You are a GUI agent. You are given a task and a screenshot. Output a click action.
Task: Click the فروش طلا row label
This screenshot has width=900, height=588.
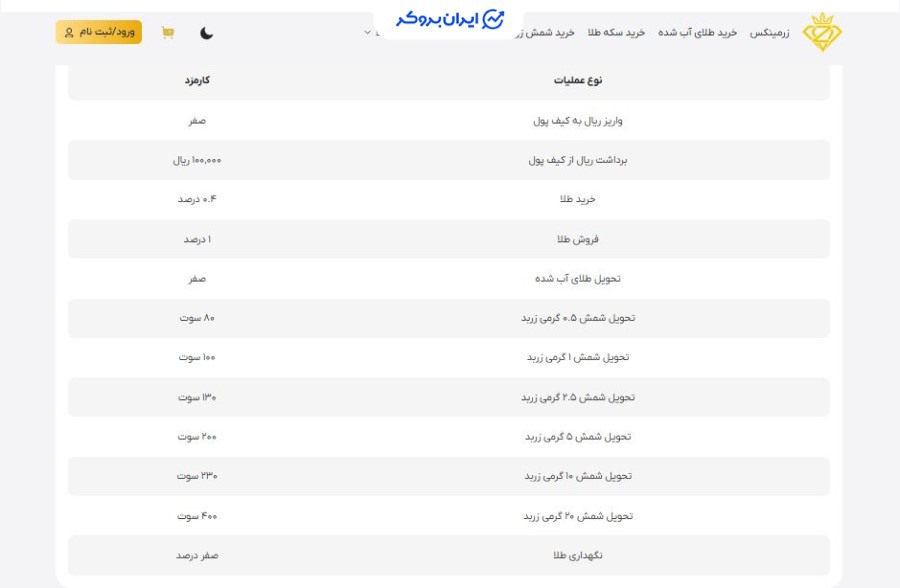point(578,239)
